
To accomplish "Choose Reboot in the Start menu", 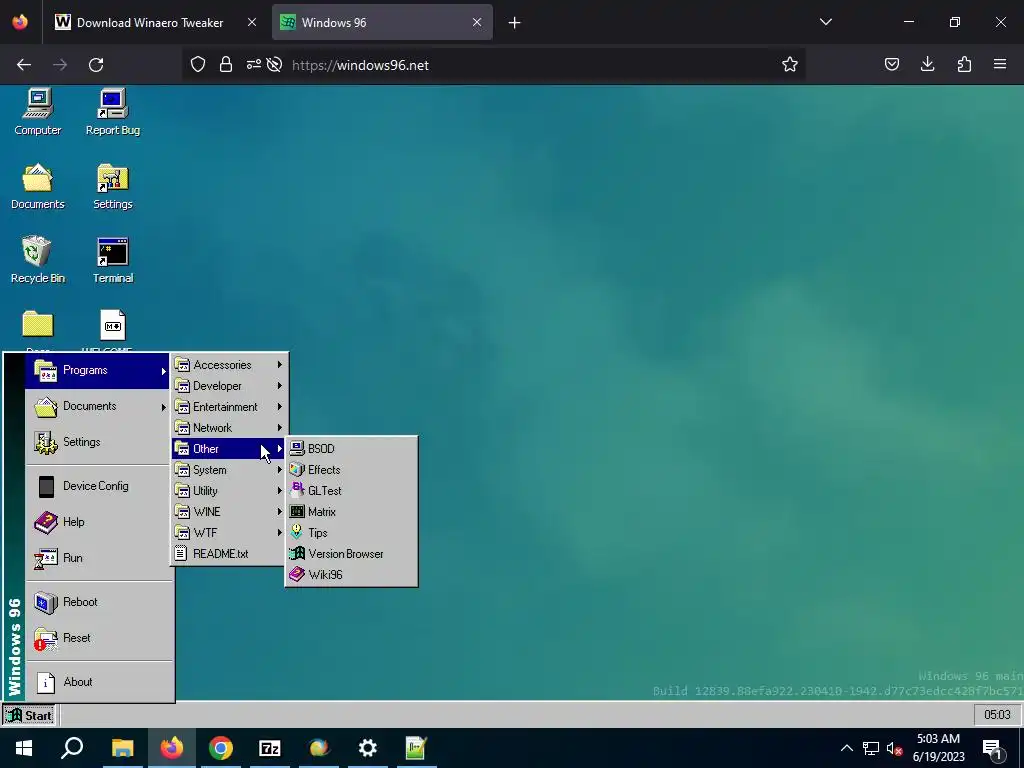I will [x=98, y=602].
